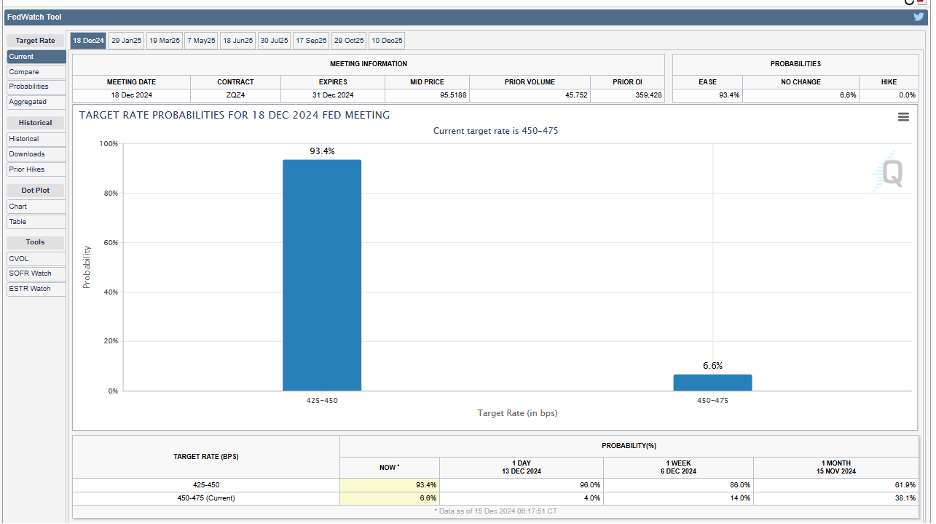Click the Twitter bird icon
The image size is (936, 524).
pos(918,17)
